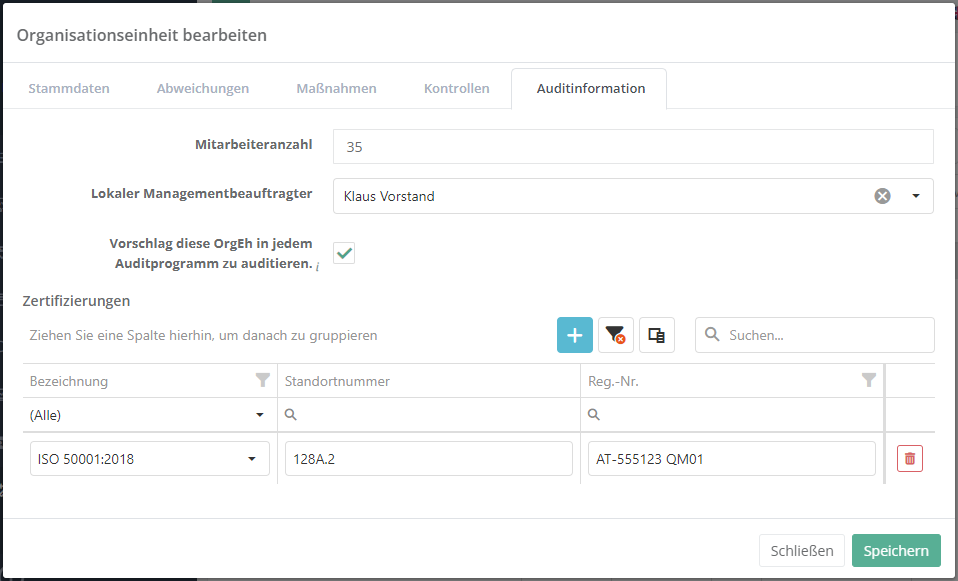
Task: Select the Kontrollen tab
Action: point(456,88)
